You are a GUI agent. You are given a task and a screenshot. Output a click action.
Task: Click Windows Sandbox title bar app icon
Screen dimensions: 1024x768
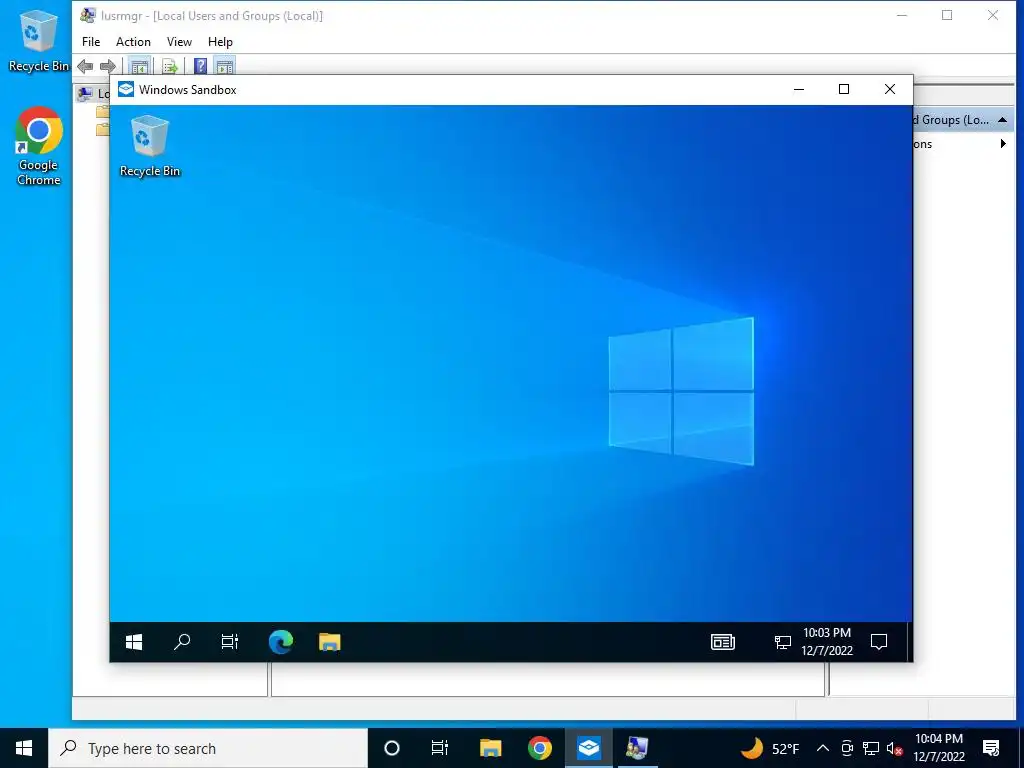[x=126, y=89]
